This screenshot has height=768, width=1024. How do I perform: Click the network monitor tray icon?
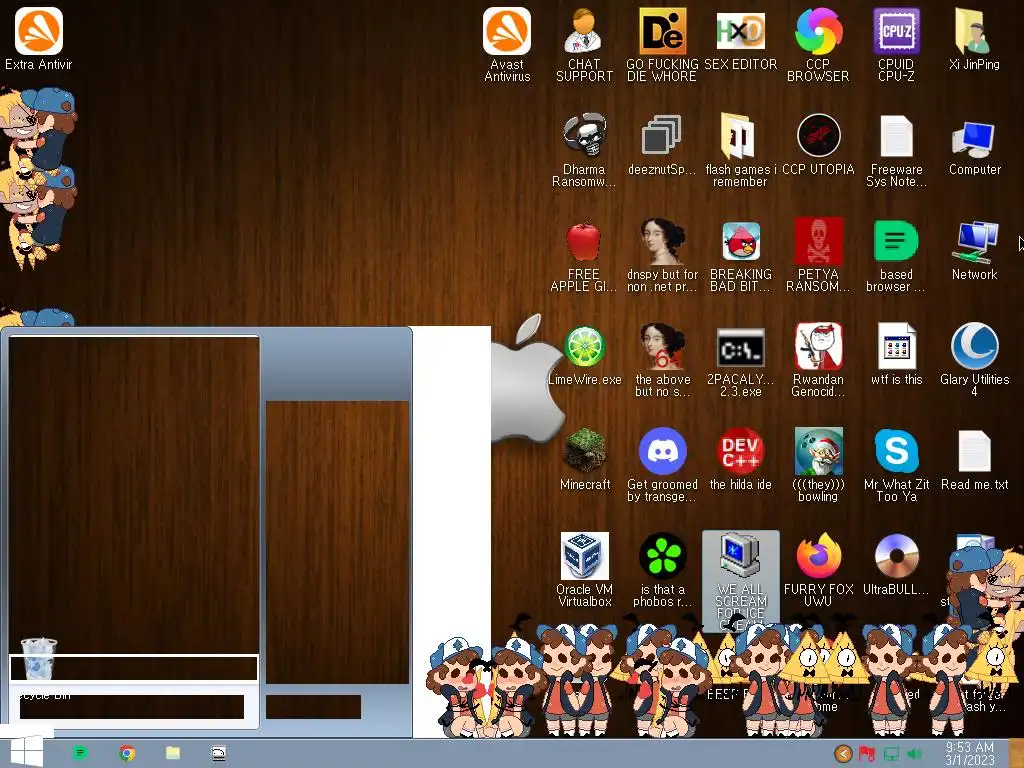click(891, 754)
